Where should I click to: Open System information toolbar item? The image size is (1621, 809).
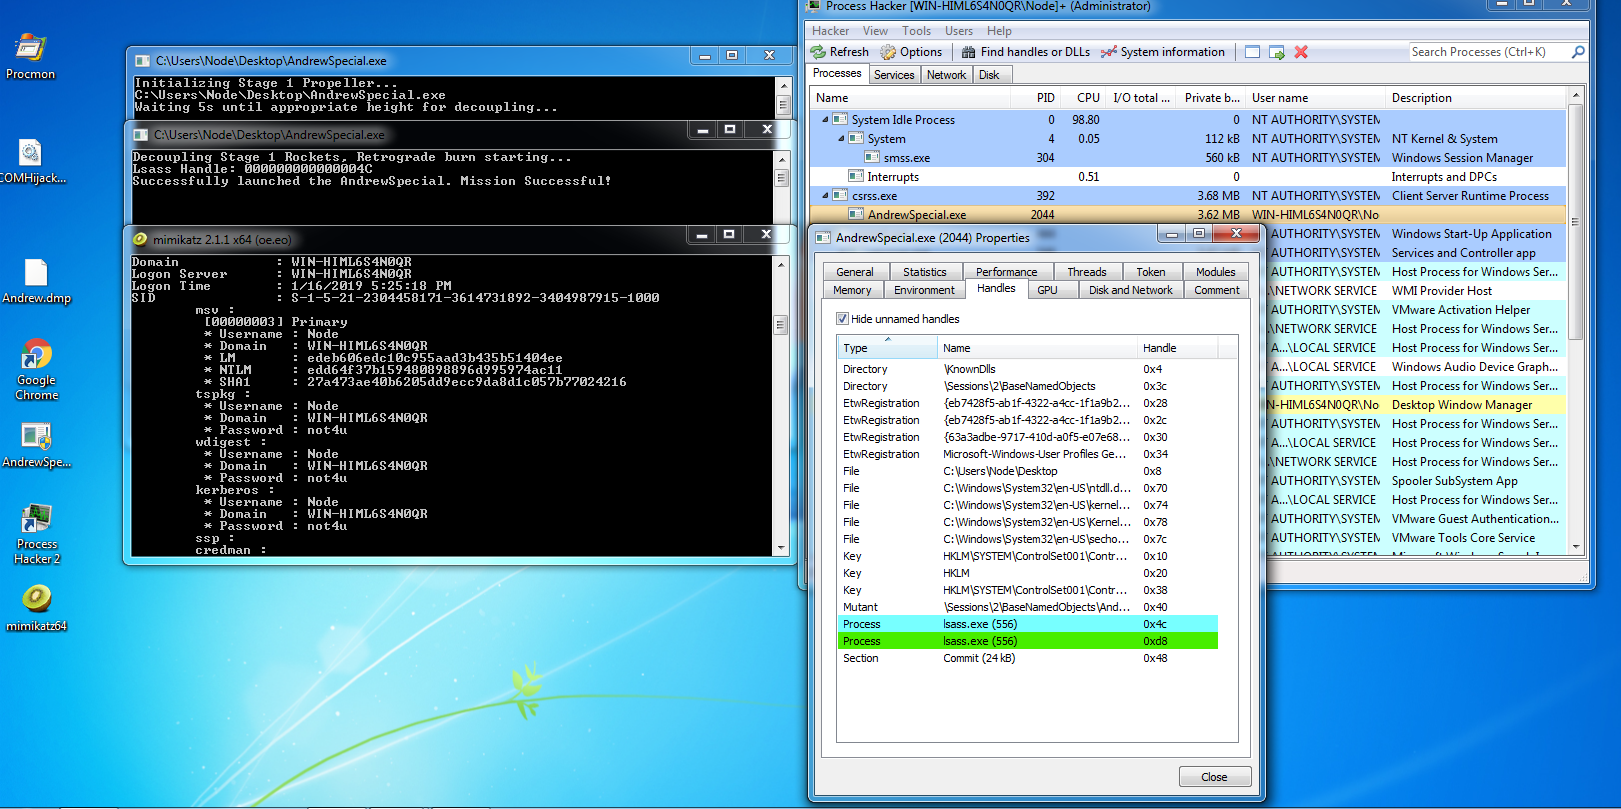[1162, 52]
